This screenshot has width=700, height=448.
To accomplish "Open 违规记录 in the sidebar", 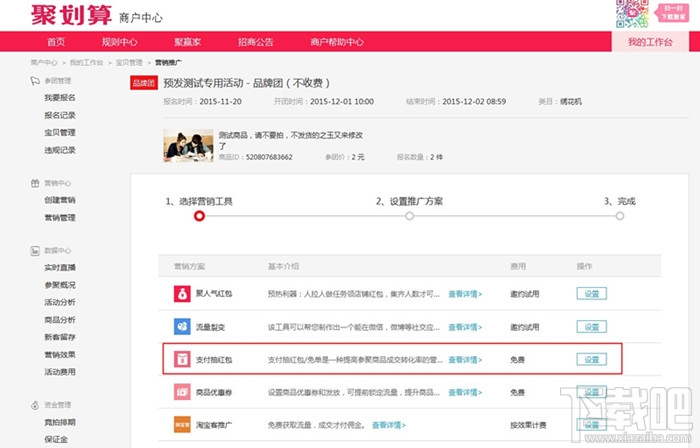I will (x=60, y=150).
